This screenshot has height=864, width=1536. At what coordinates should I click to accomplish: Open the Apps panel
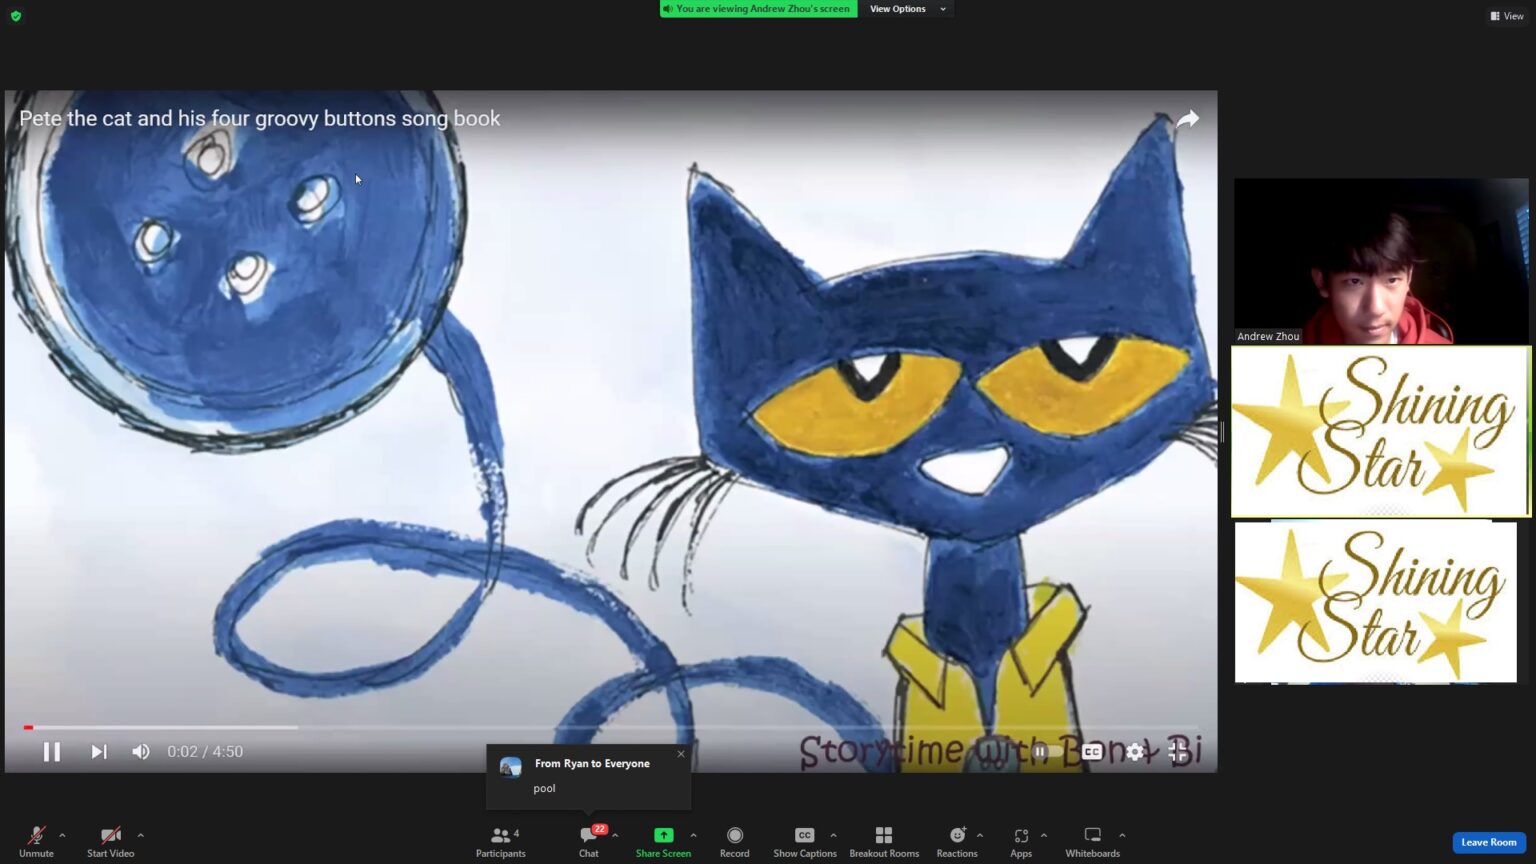(x=1021, y=841)
